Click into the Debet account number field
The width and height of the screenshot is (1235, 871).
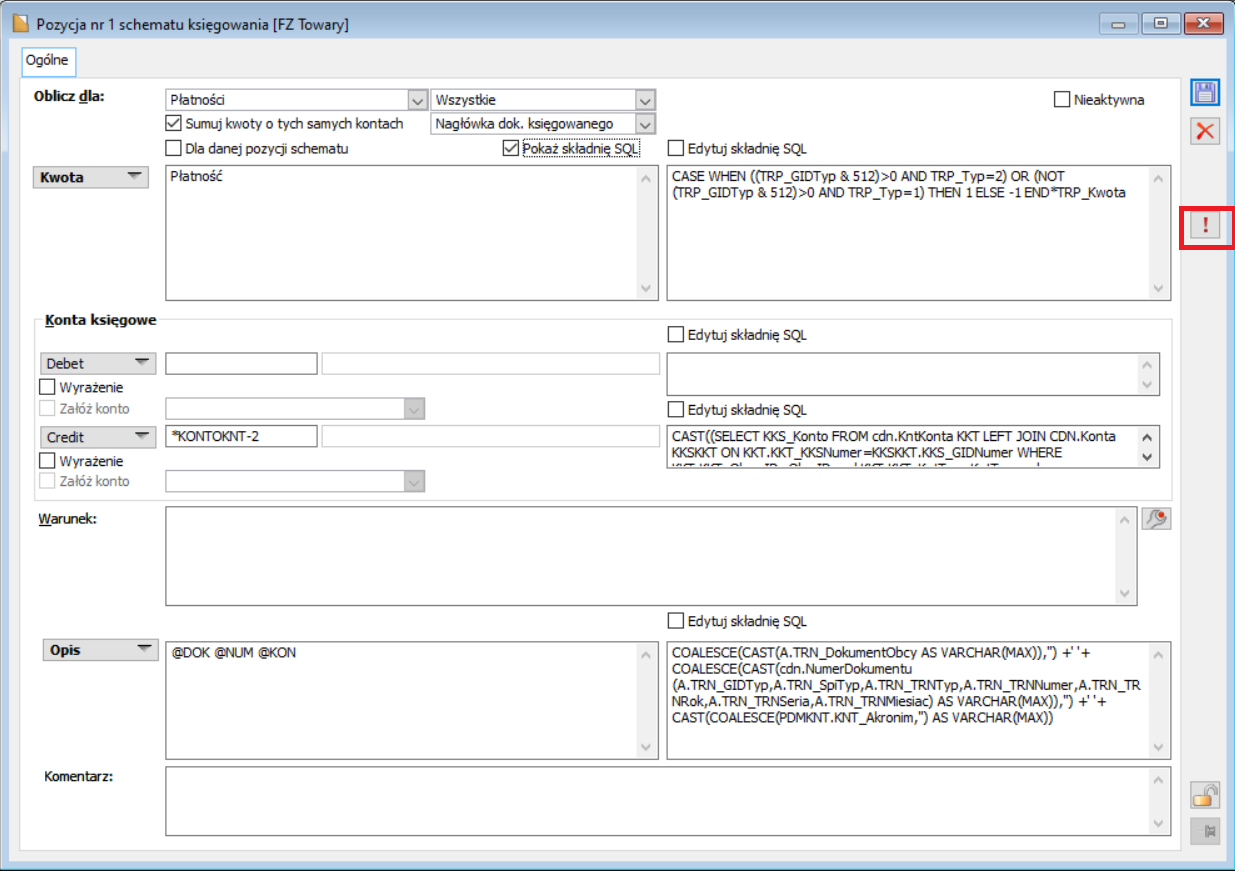241,363
